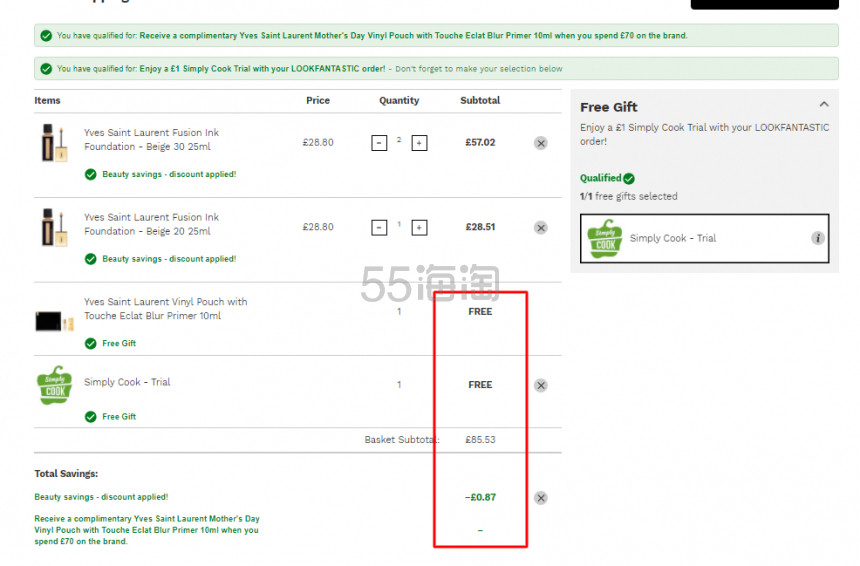Click Free Gift label under Simply Cook
860x566 pixels.
[119, 417]
